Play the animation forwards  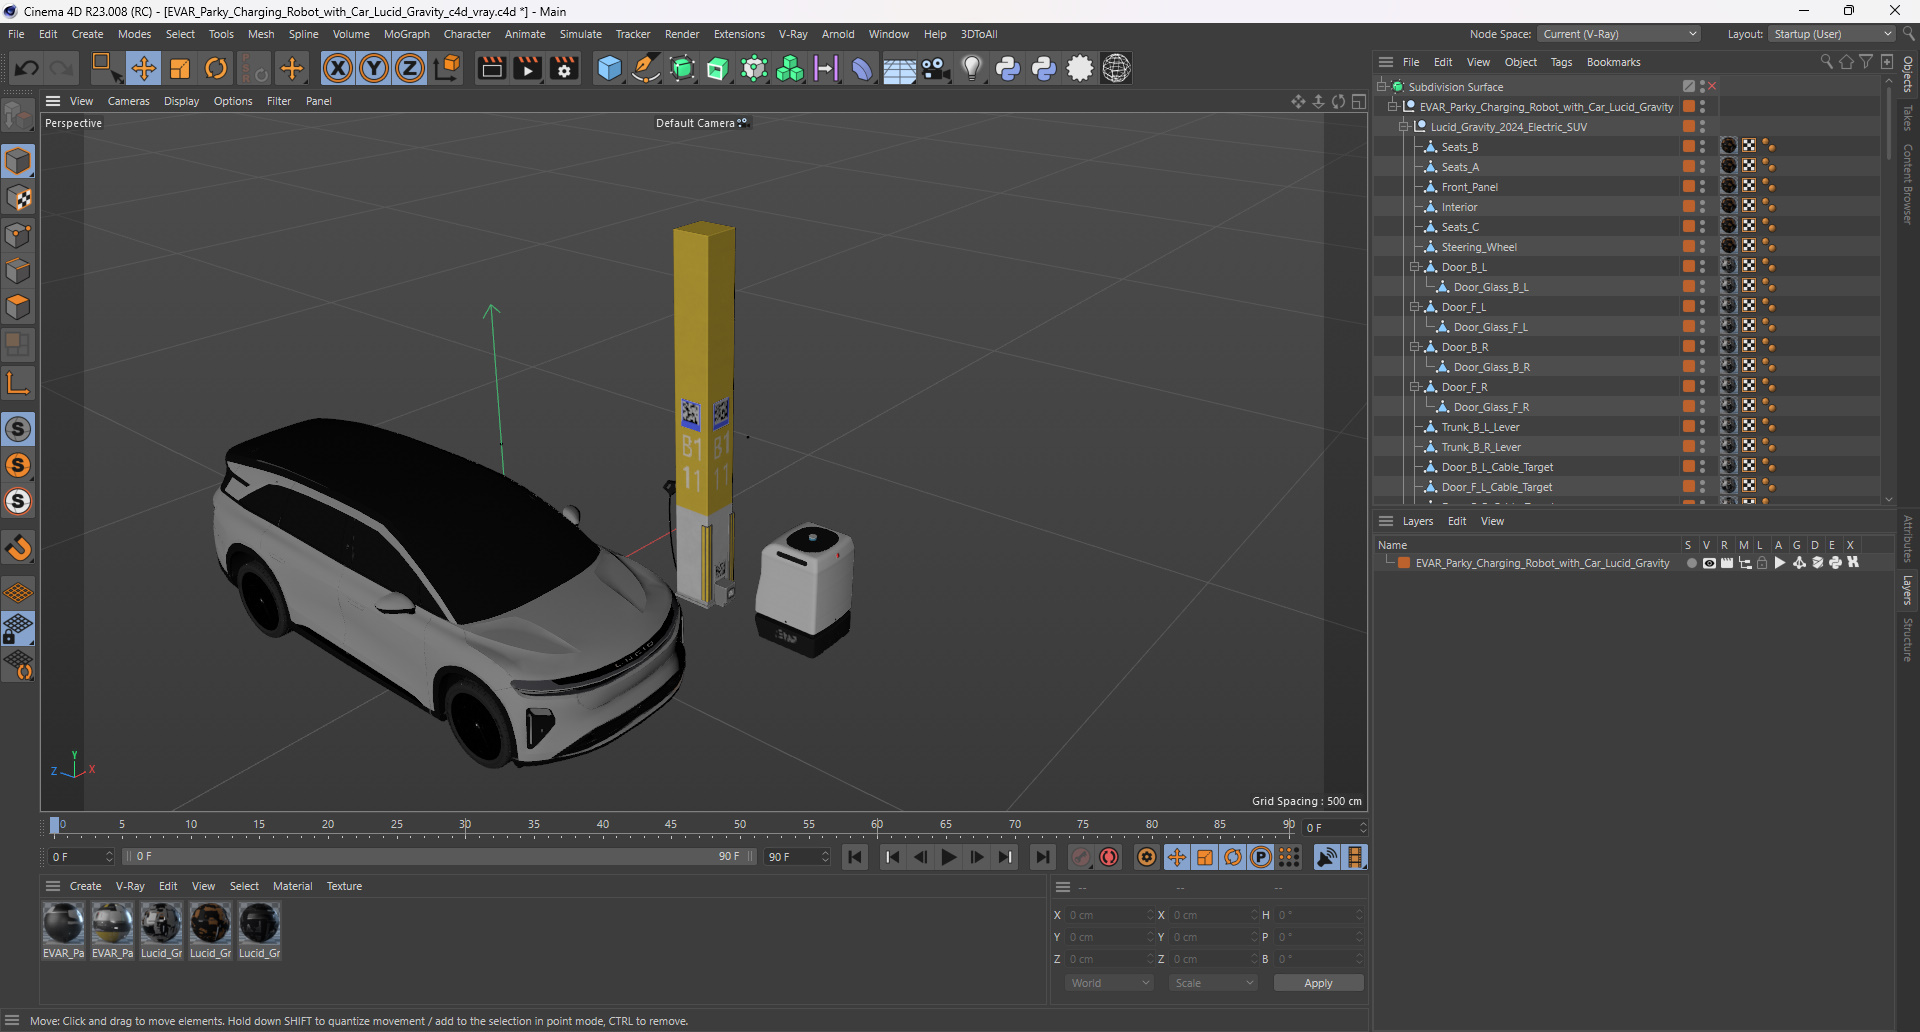click(949, 857)
